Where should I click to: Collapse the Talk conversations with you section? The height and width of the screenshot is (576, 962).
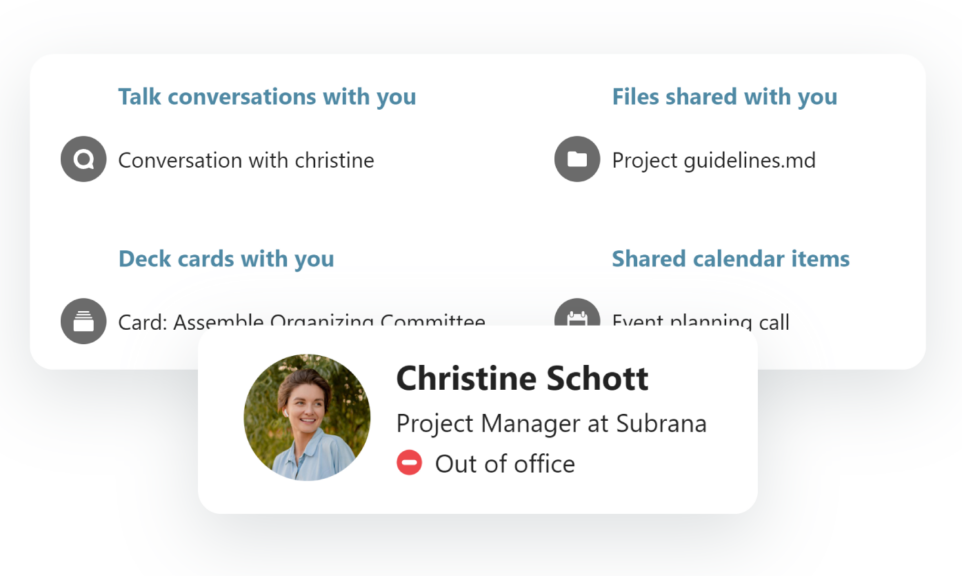pos(267,96)
